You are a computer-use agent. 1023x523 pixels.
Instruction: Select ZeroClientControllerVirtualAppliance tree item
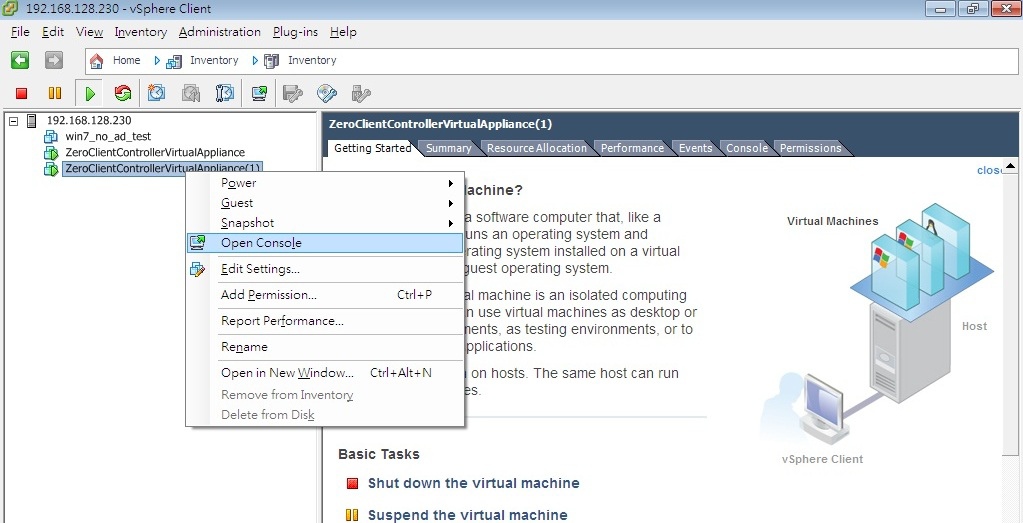(155, 153)
